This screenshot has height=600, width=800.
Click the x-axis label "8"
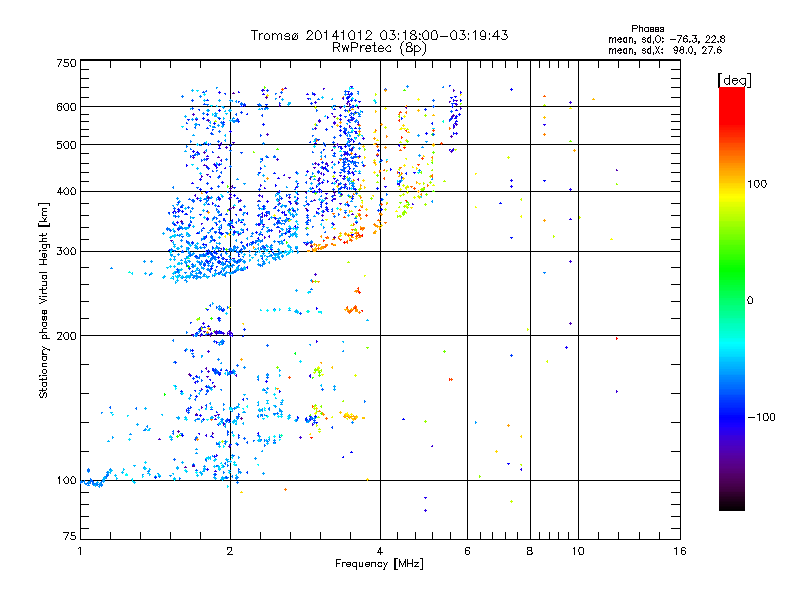(530, 551)
